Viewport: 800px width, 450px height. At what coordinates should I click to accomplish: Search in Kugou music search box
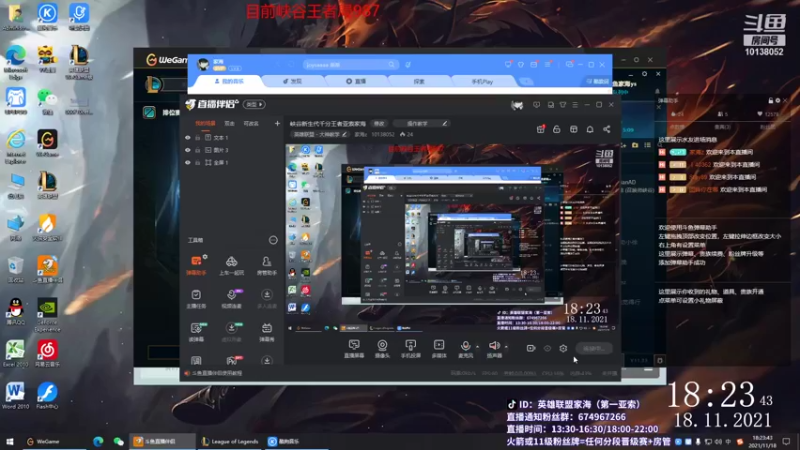pyautogui.click(x=350, y=65)
